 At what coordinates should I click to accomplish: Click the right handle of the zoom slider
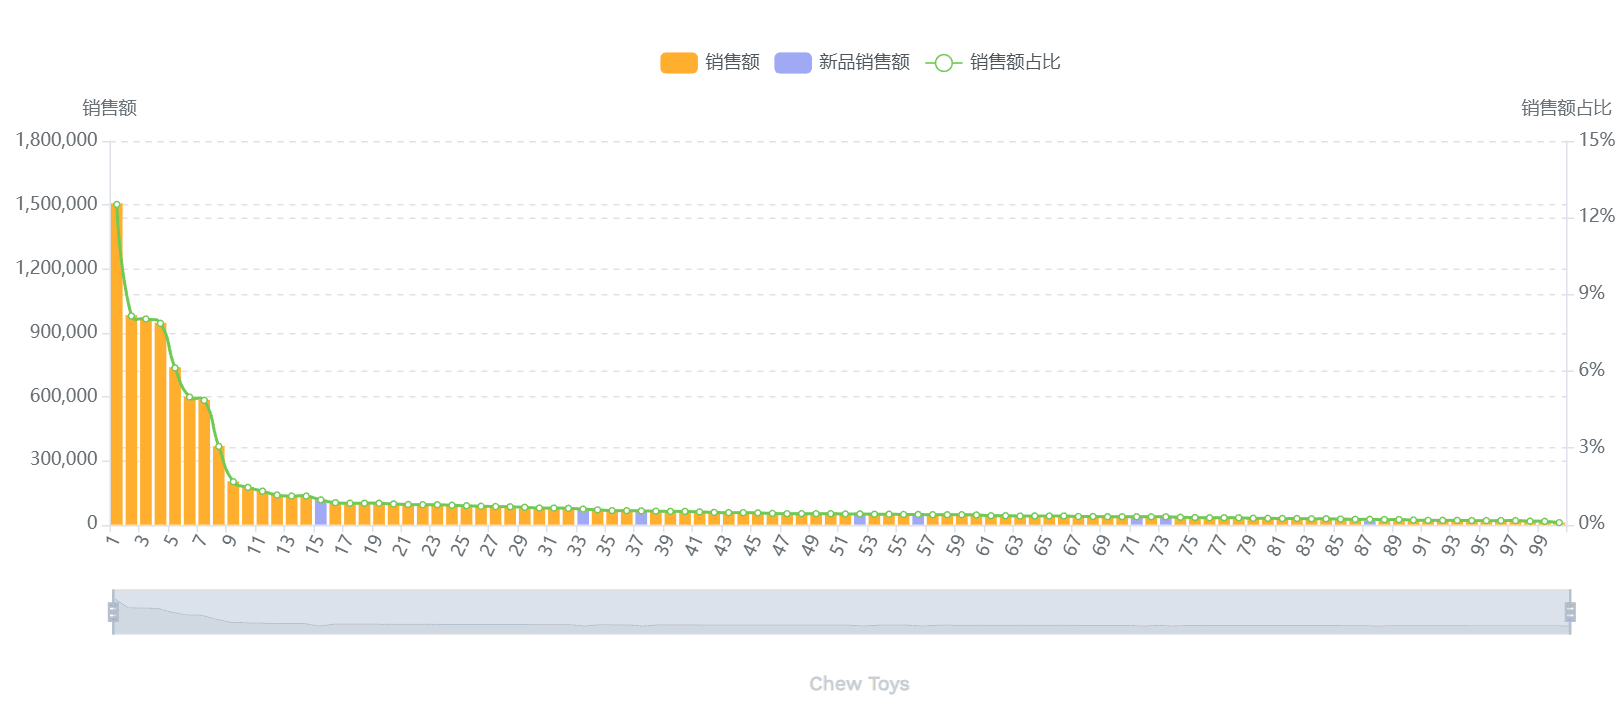[x=1570, y=612]
